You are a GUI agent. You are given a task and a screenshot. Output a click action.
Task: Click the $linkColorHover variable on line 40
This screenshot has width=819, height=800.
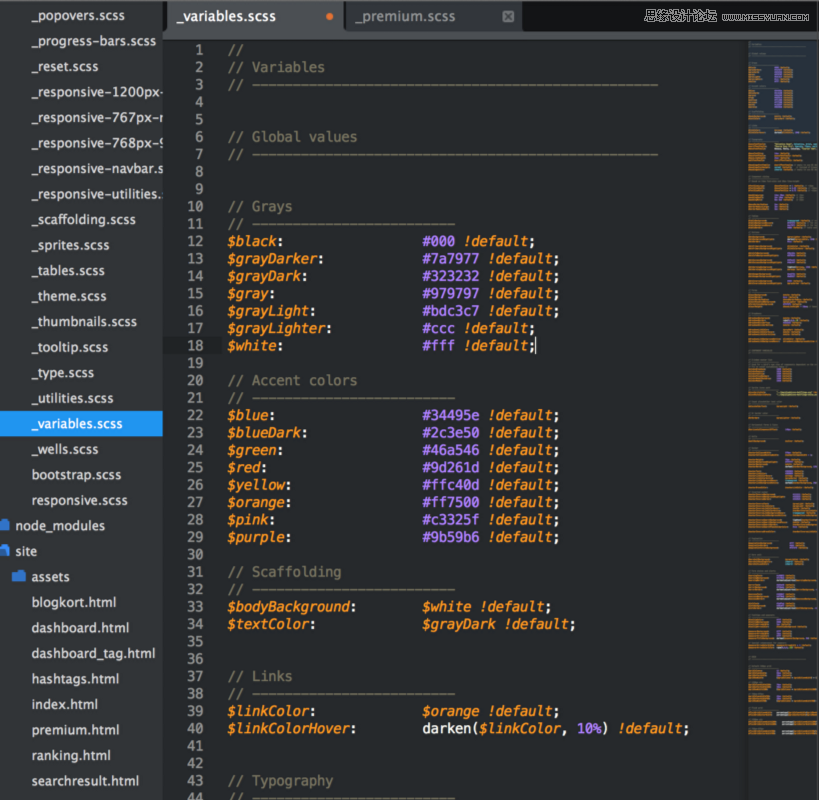click(x=290, y=729)
